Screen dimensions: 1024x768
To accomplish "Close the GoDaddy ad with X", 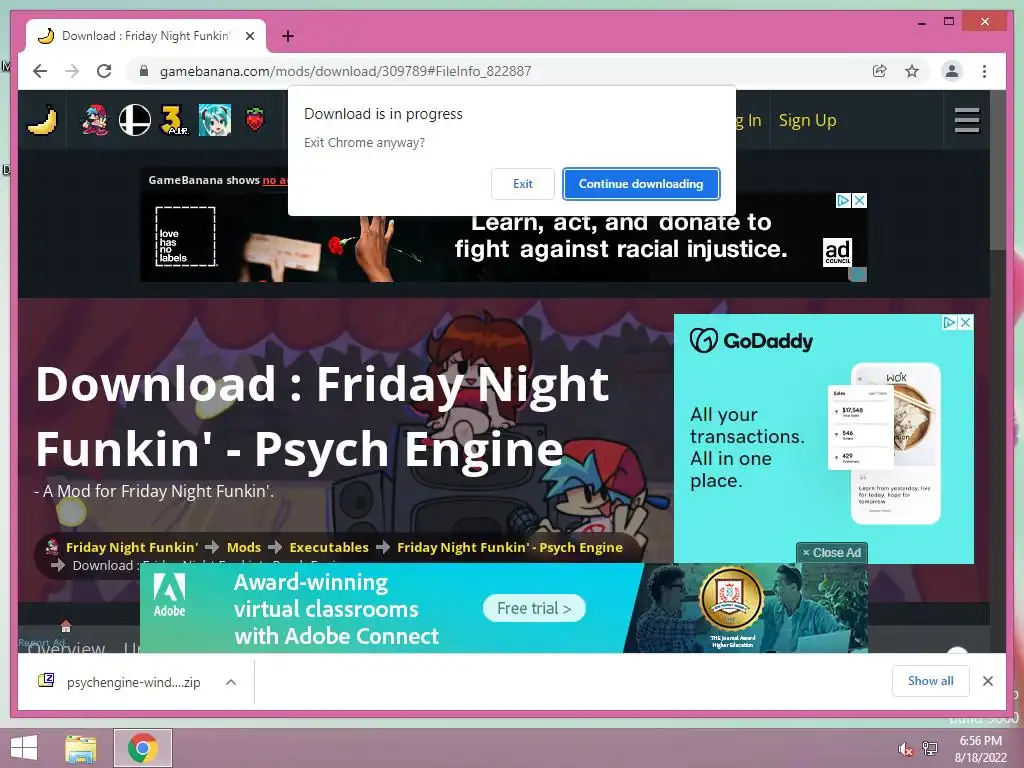I will point(965,323).
